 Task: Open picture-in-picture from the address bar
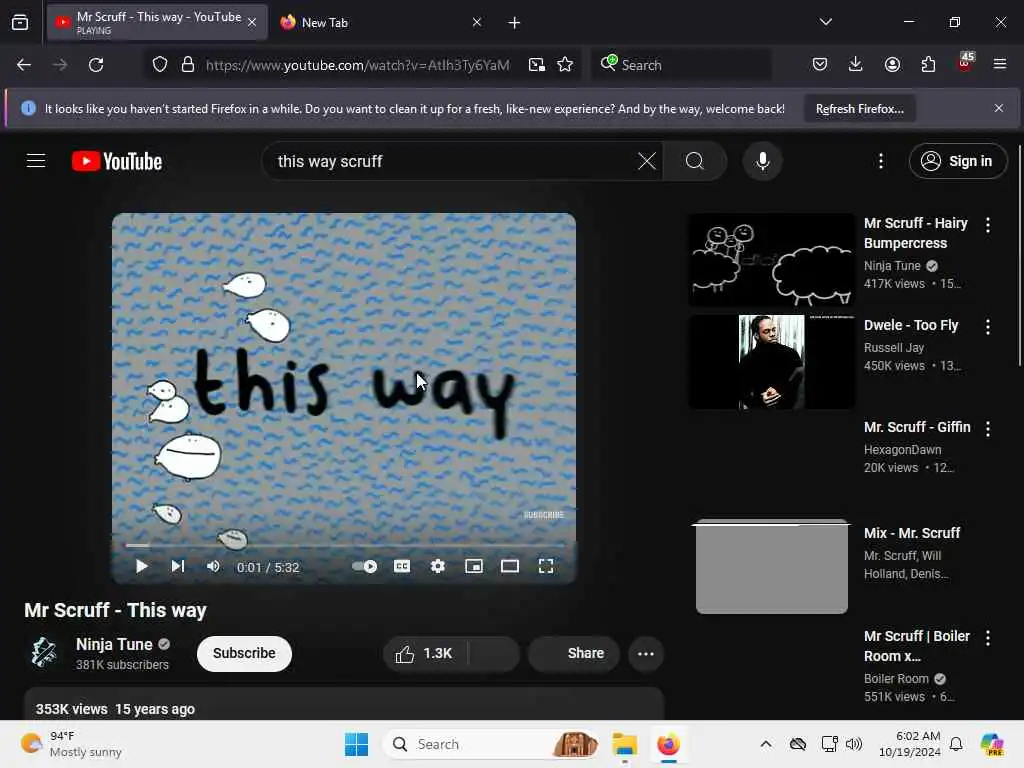(537, 65)
